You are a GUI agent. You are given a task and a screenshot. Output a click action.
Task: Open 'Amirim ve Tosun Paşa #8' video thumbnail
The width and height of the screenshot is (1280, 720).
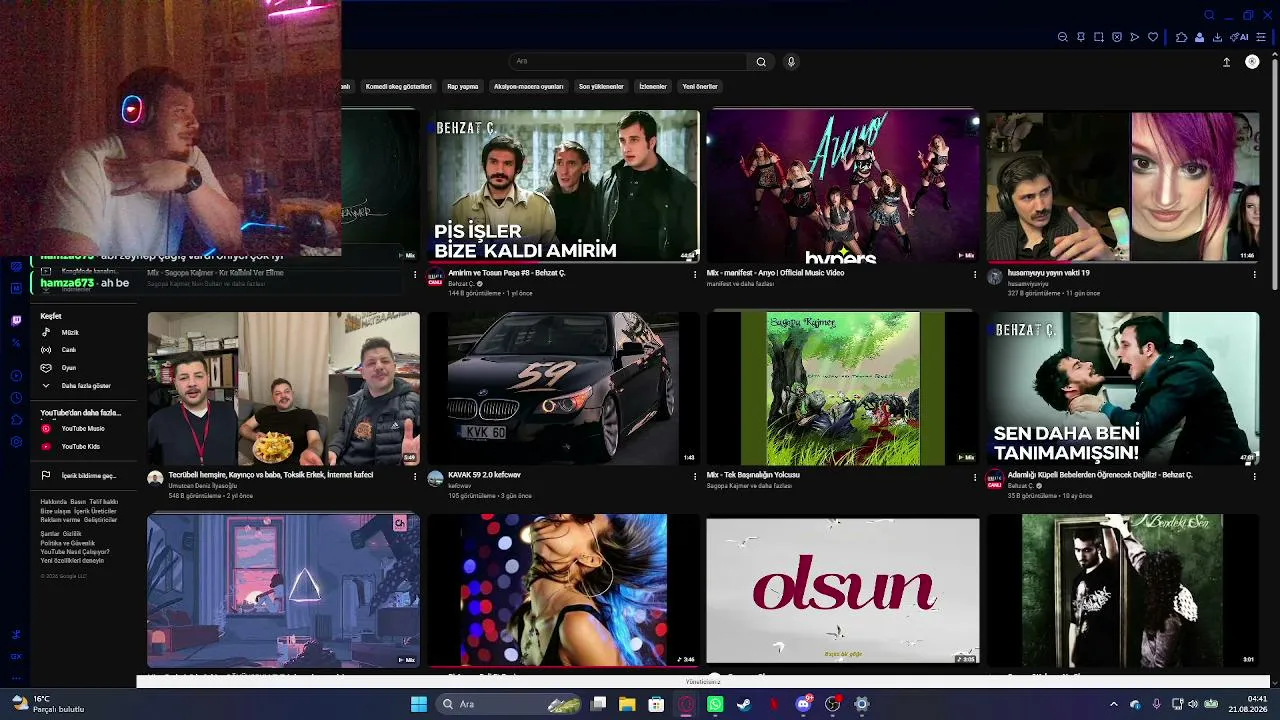(563, 186)
